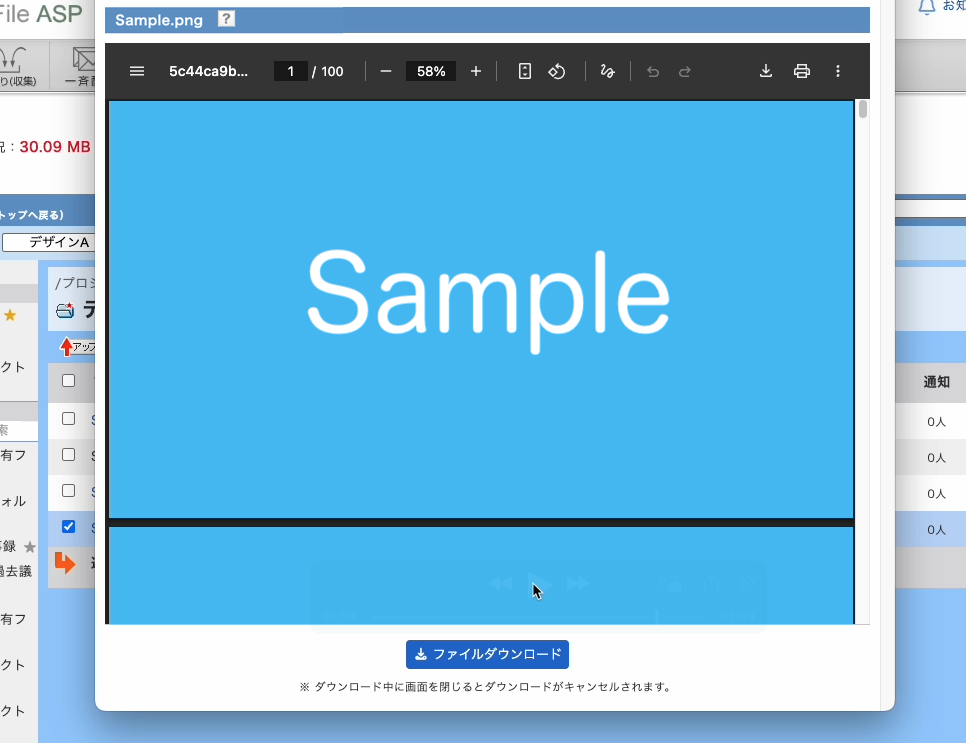The width and height of the screenshot is (966, 743).
Task: Check the first file row checkbox
Action: [69, 419]
